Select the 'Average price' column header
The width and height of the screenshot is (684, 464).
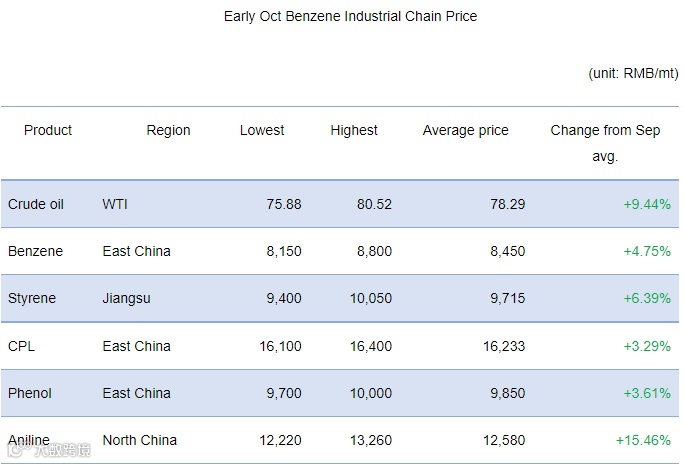(465, 130)
